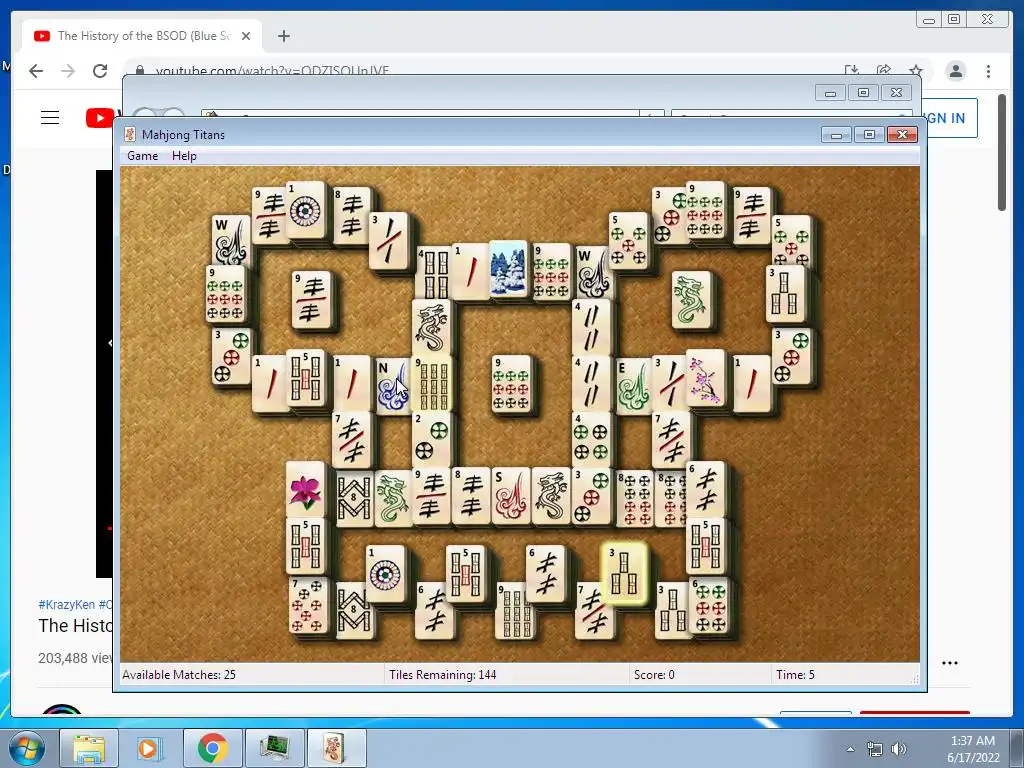Open the YouTube hamburger guide menu
The width and height of the screenshot is (1024, 768).
point(50,118)
